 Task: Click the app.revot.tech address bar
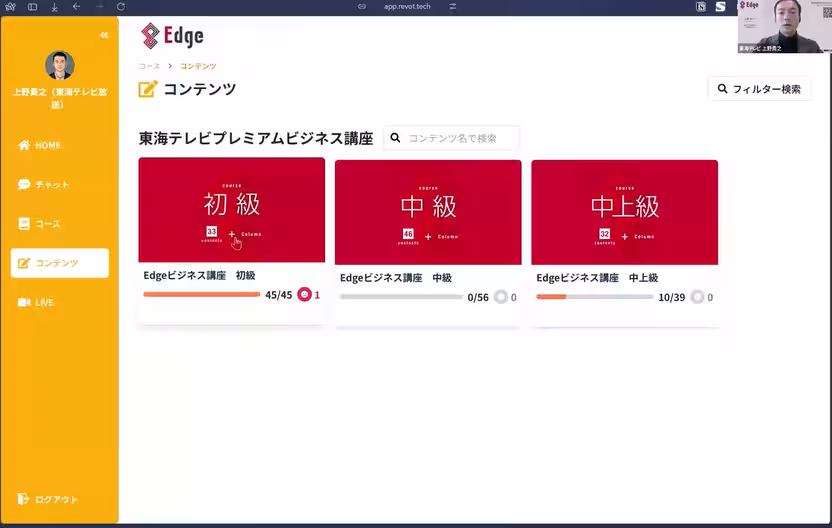click(407, 6)
